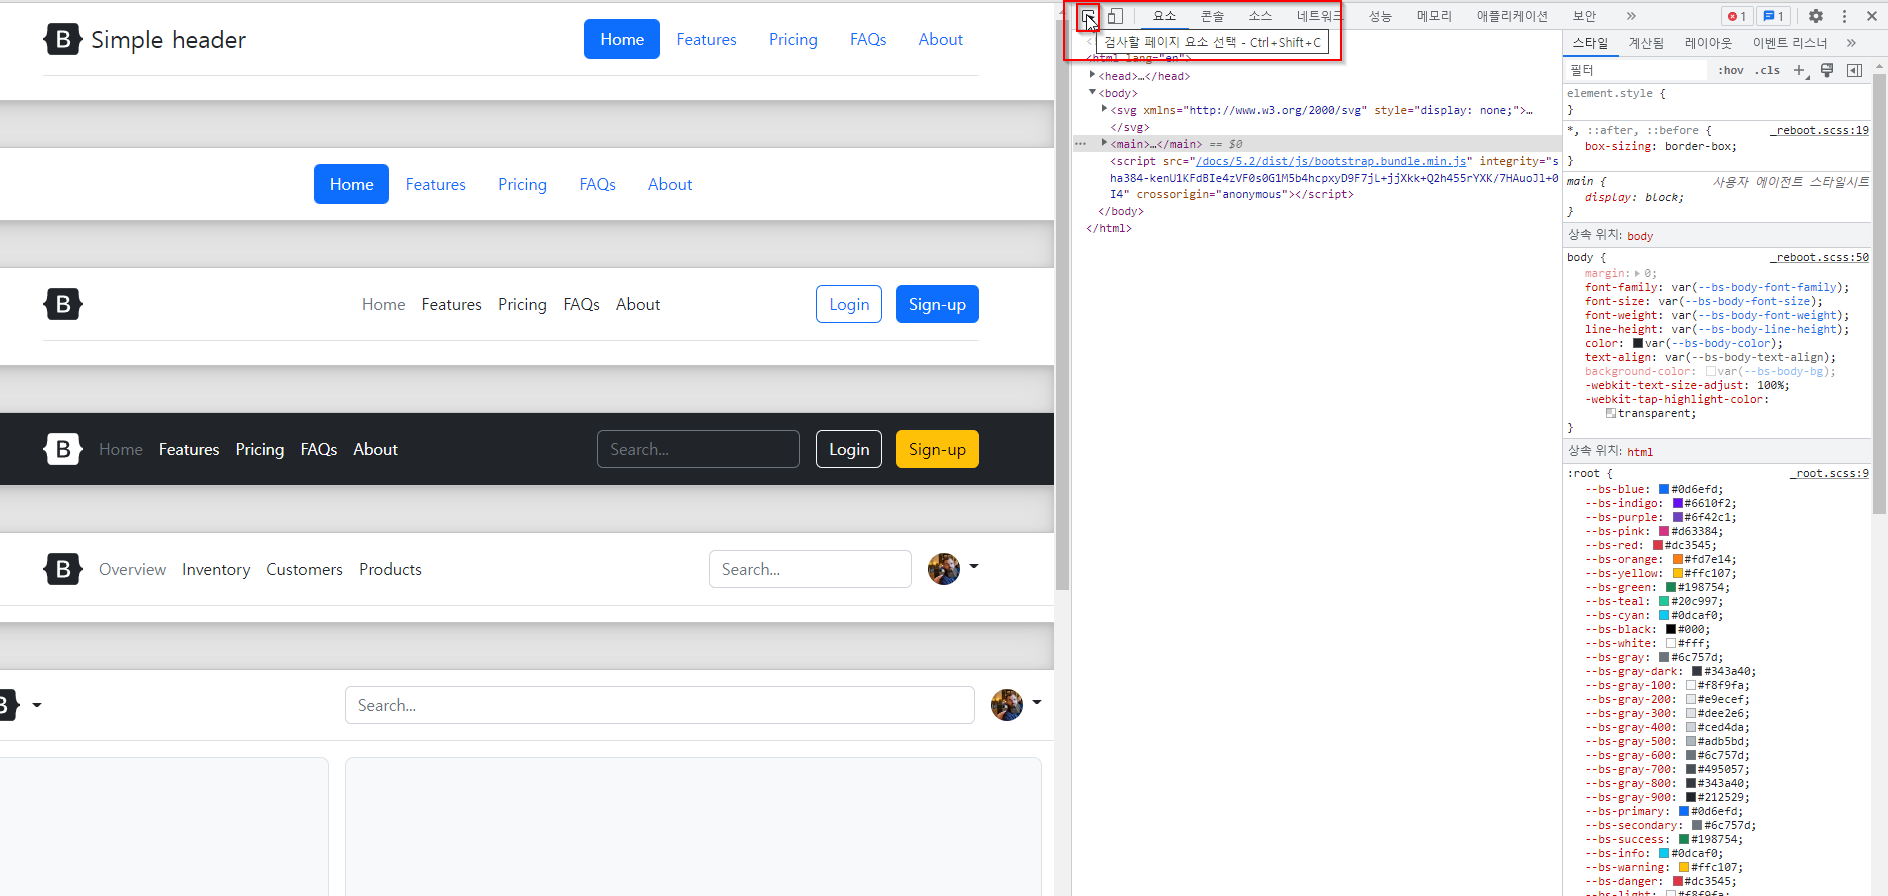
Task: Select the 레이아웃 (Layout) sidebar tab
Action: coord(1708,43)
